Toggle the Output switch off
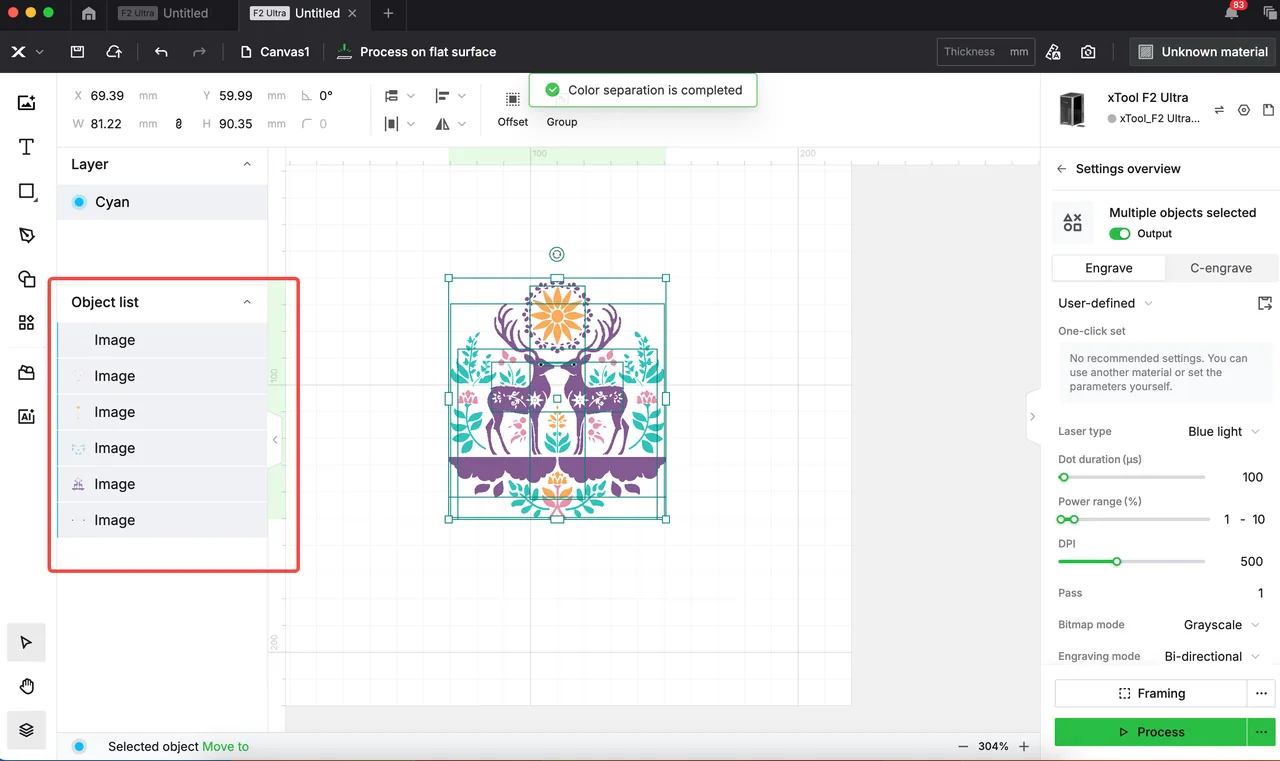This screenshot has width=1280, height=761. [1120, 233]
